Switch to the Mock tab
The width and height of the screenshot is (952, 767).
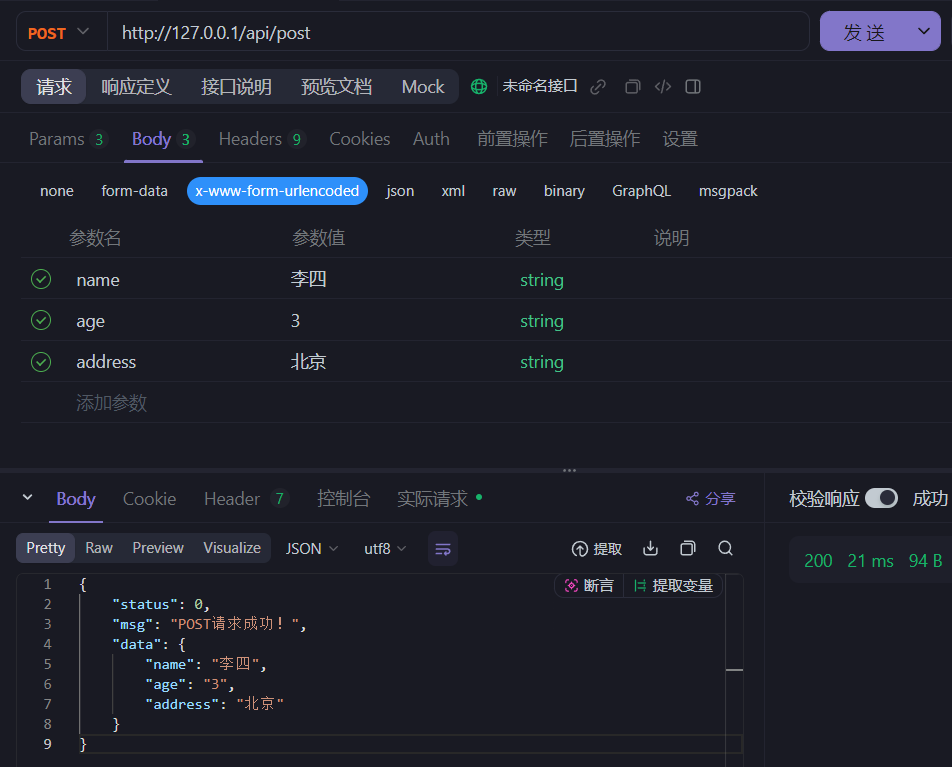click(423, 87)
